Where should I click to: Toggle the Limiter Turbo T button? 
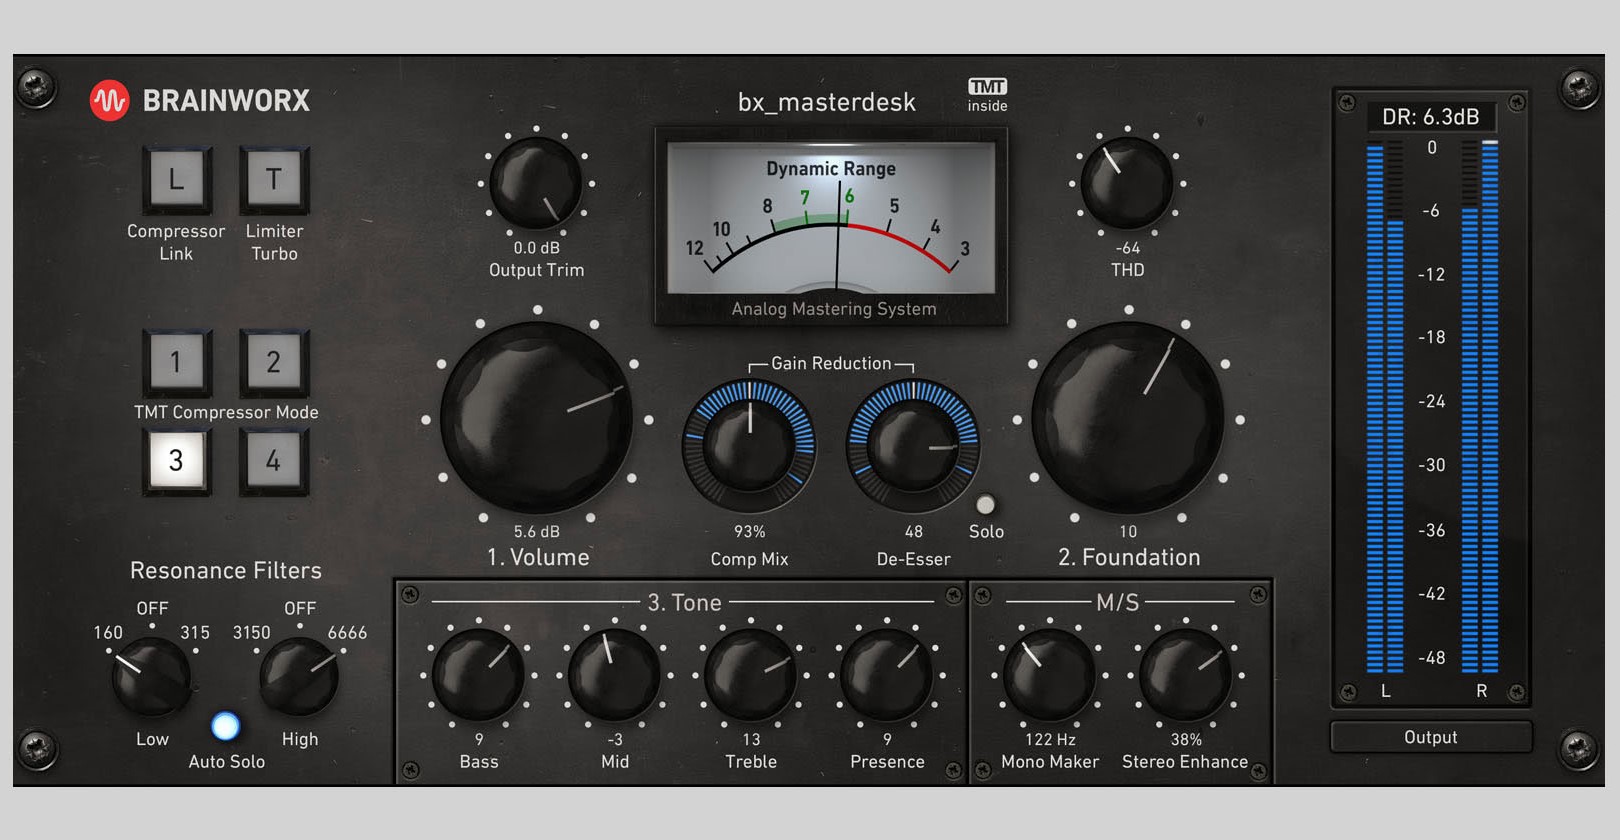tap(273, 180)
